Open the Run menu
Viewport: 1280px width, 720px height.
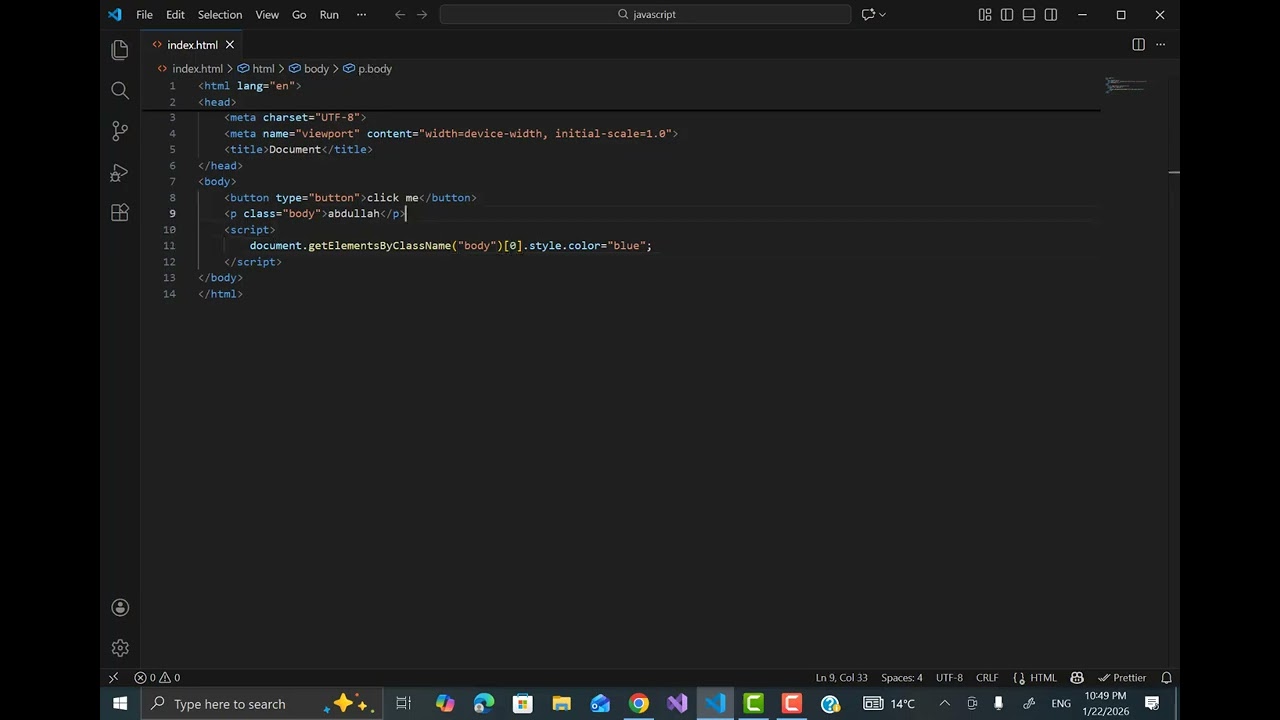pyautogui.click(x=329, y=15)
